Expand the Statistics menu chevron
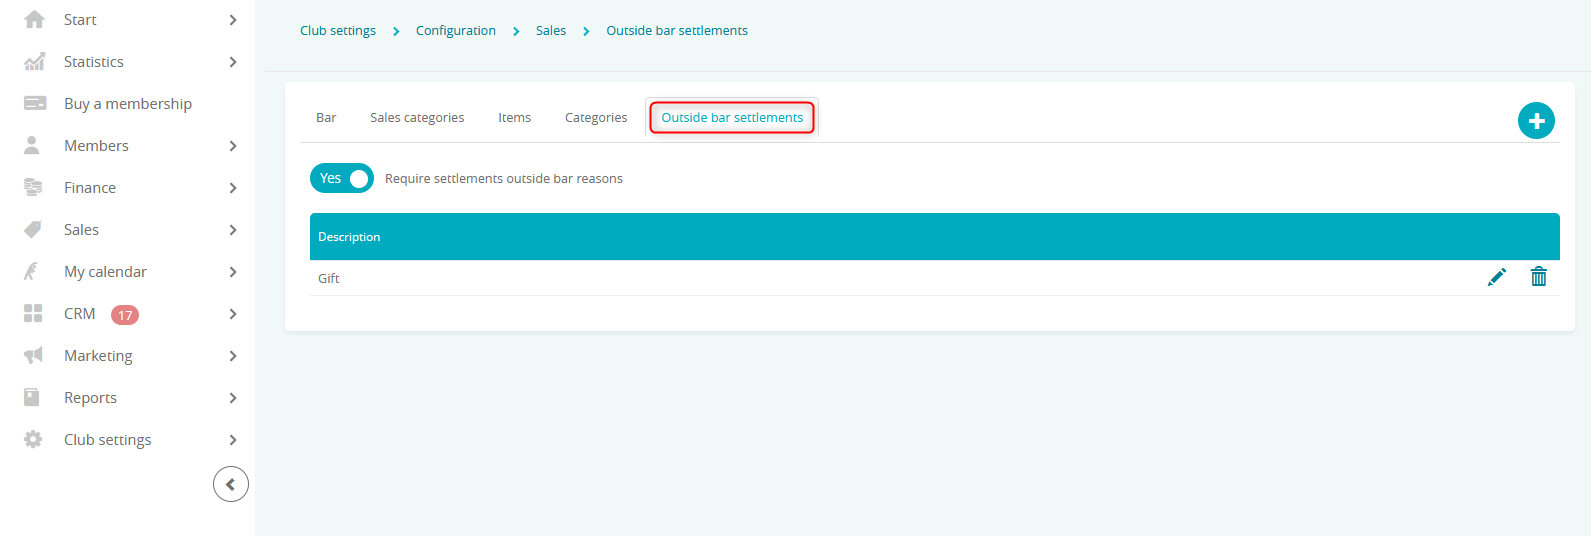 coord(232,62)
